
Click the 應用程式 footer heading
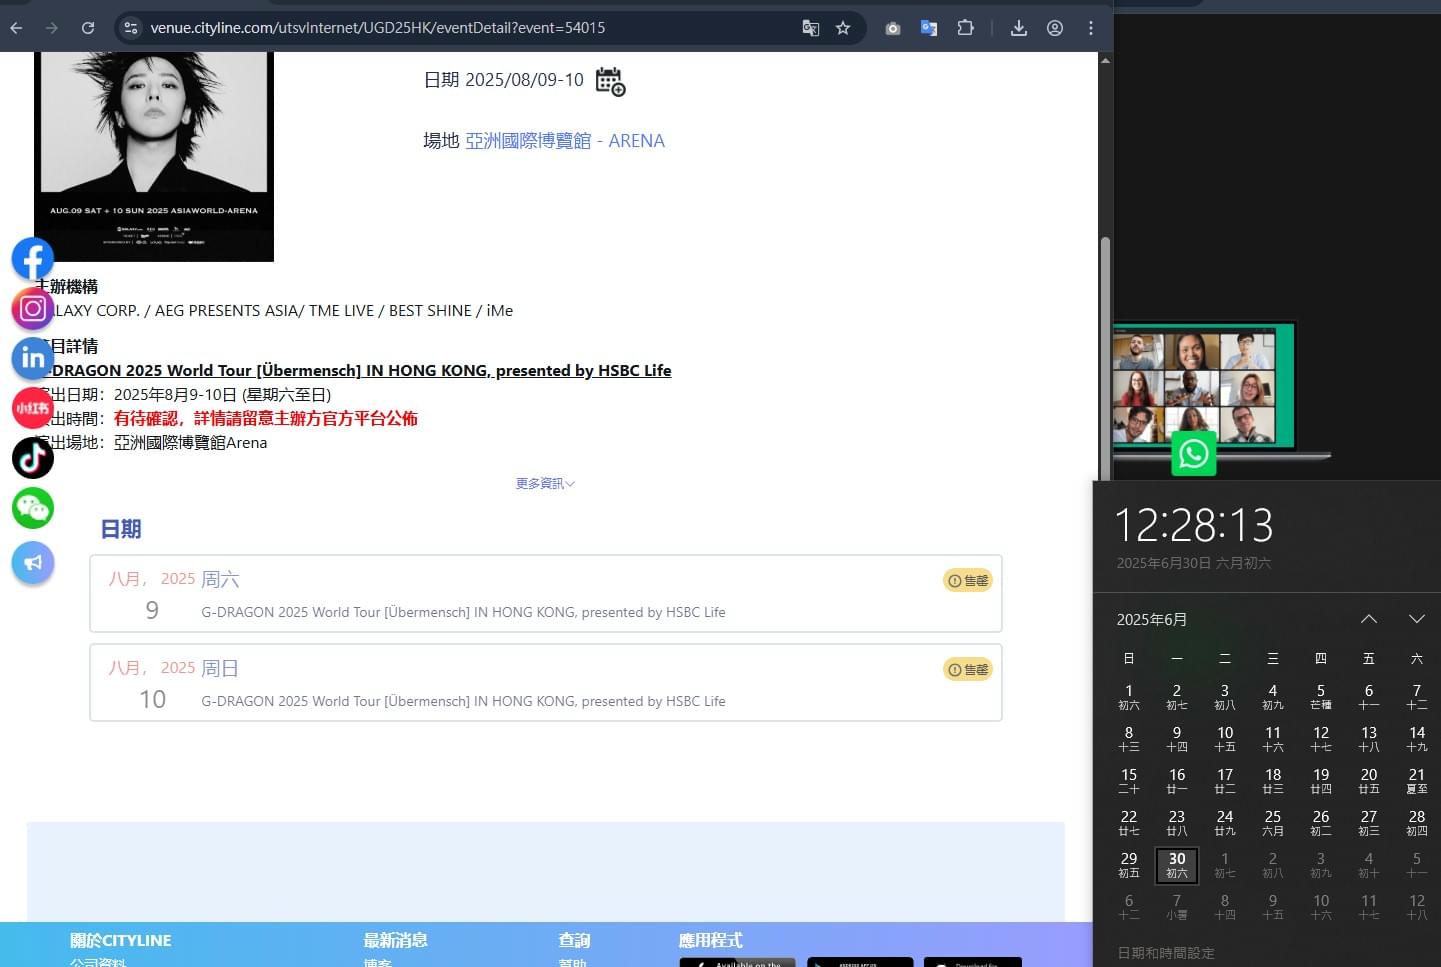pyautogui.click(x=711, y=941)
